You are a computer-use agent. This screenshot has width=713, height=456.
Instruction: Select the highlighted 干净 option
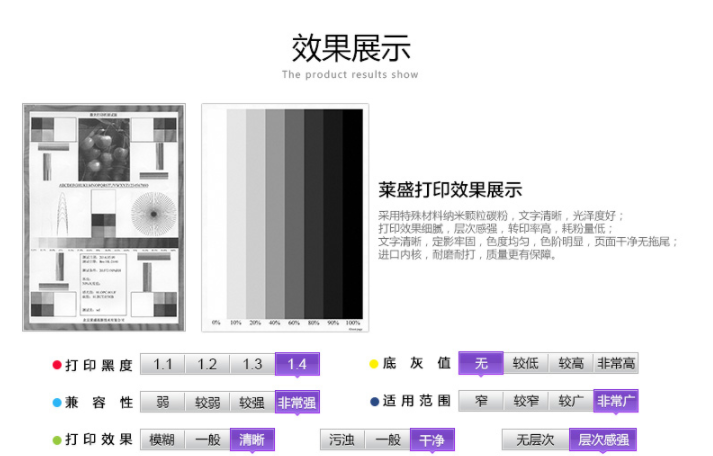pyautogui.click(x=432, y=440)
